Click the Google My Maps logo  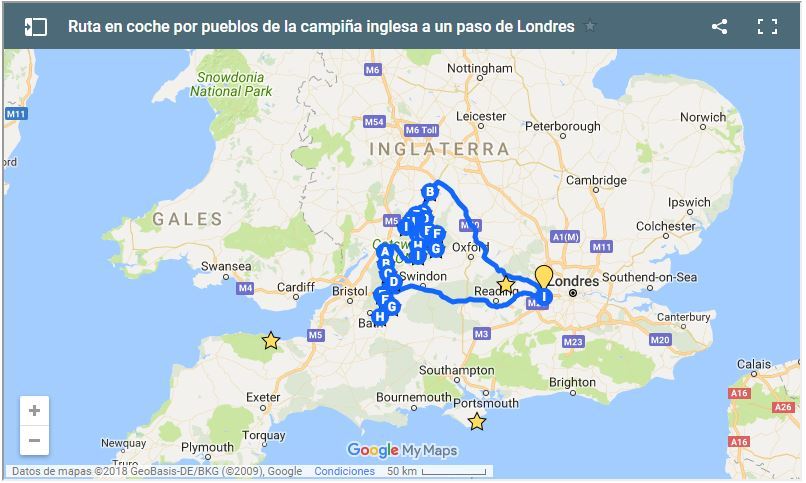[x=402, y=450]
